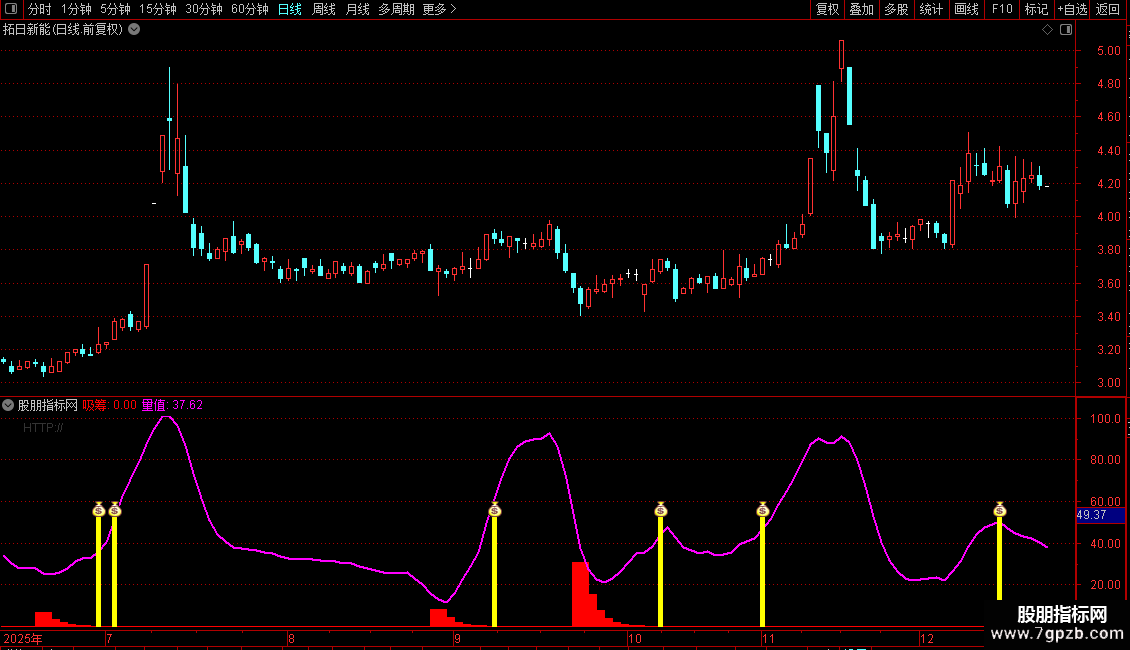Open 多周期 multi-period view
Image resolution: width=1130 pixels, height=650 pixels.
396,9
